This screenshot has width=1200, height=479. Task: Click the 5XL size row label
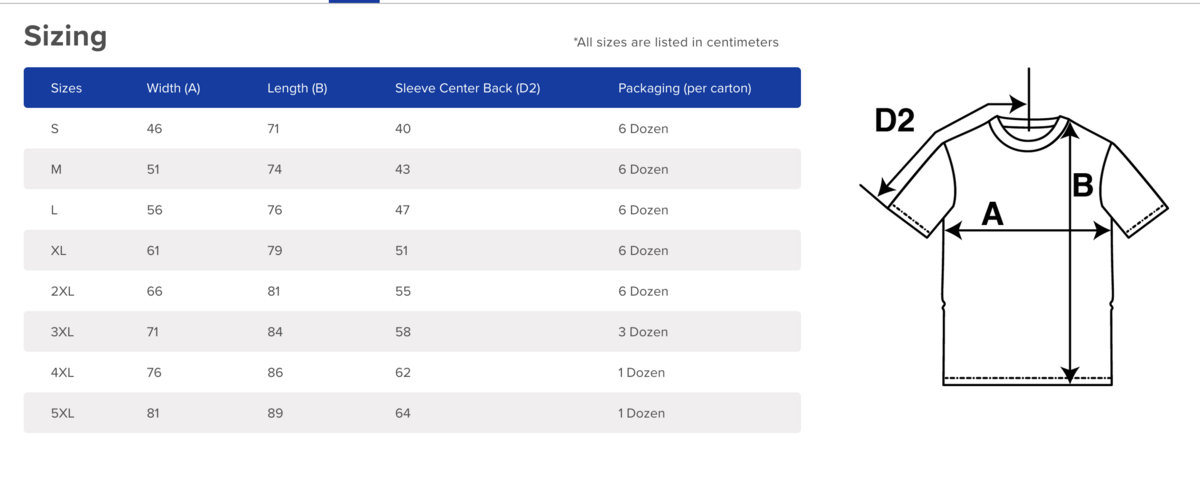[x=62, y=413]
